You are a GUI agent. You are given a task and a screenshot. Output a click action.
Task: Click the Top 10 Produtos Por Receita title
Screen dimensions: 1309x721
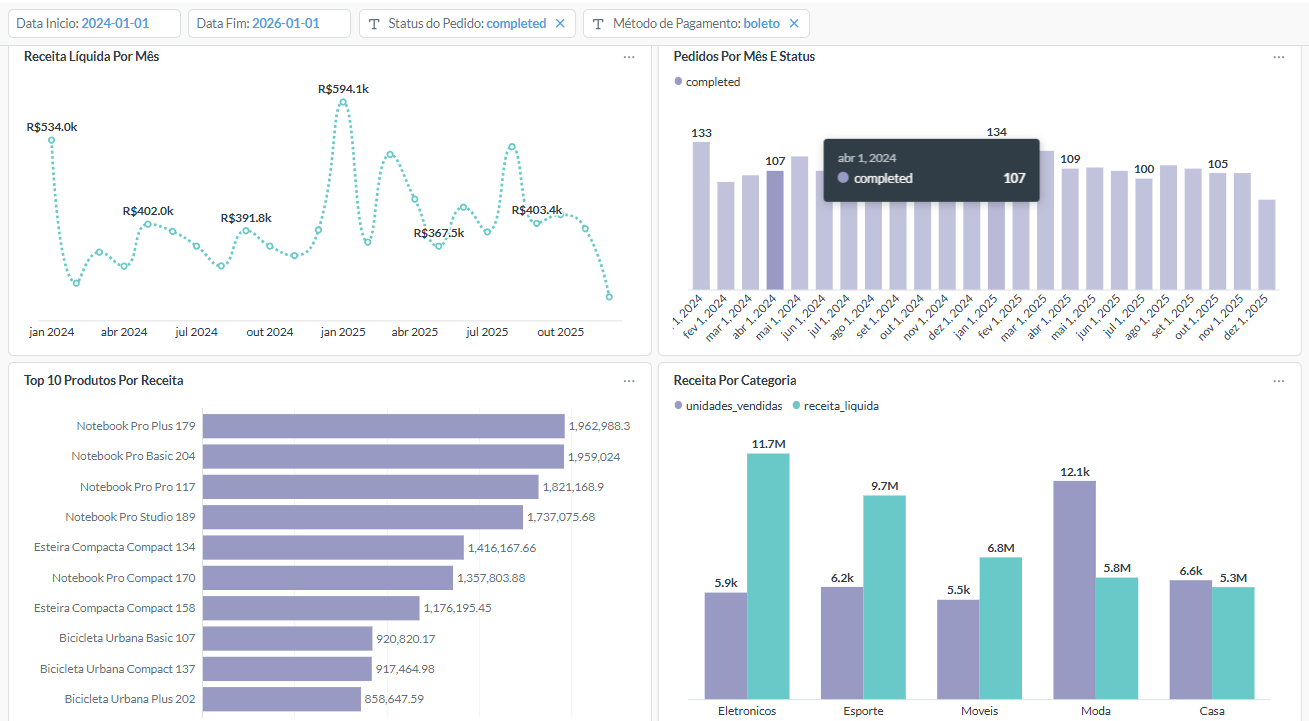click(x=103, y=381)
